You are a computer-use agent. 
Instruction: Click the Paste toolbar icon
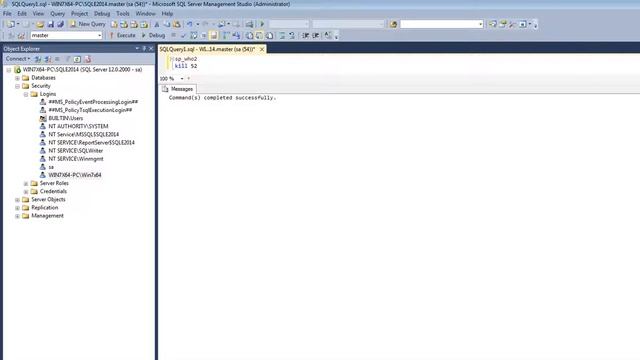(177, 24)
